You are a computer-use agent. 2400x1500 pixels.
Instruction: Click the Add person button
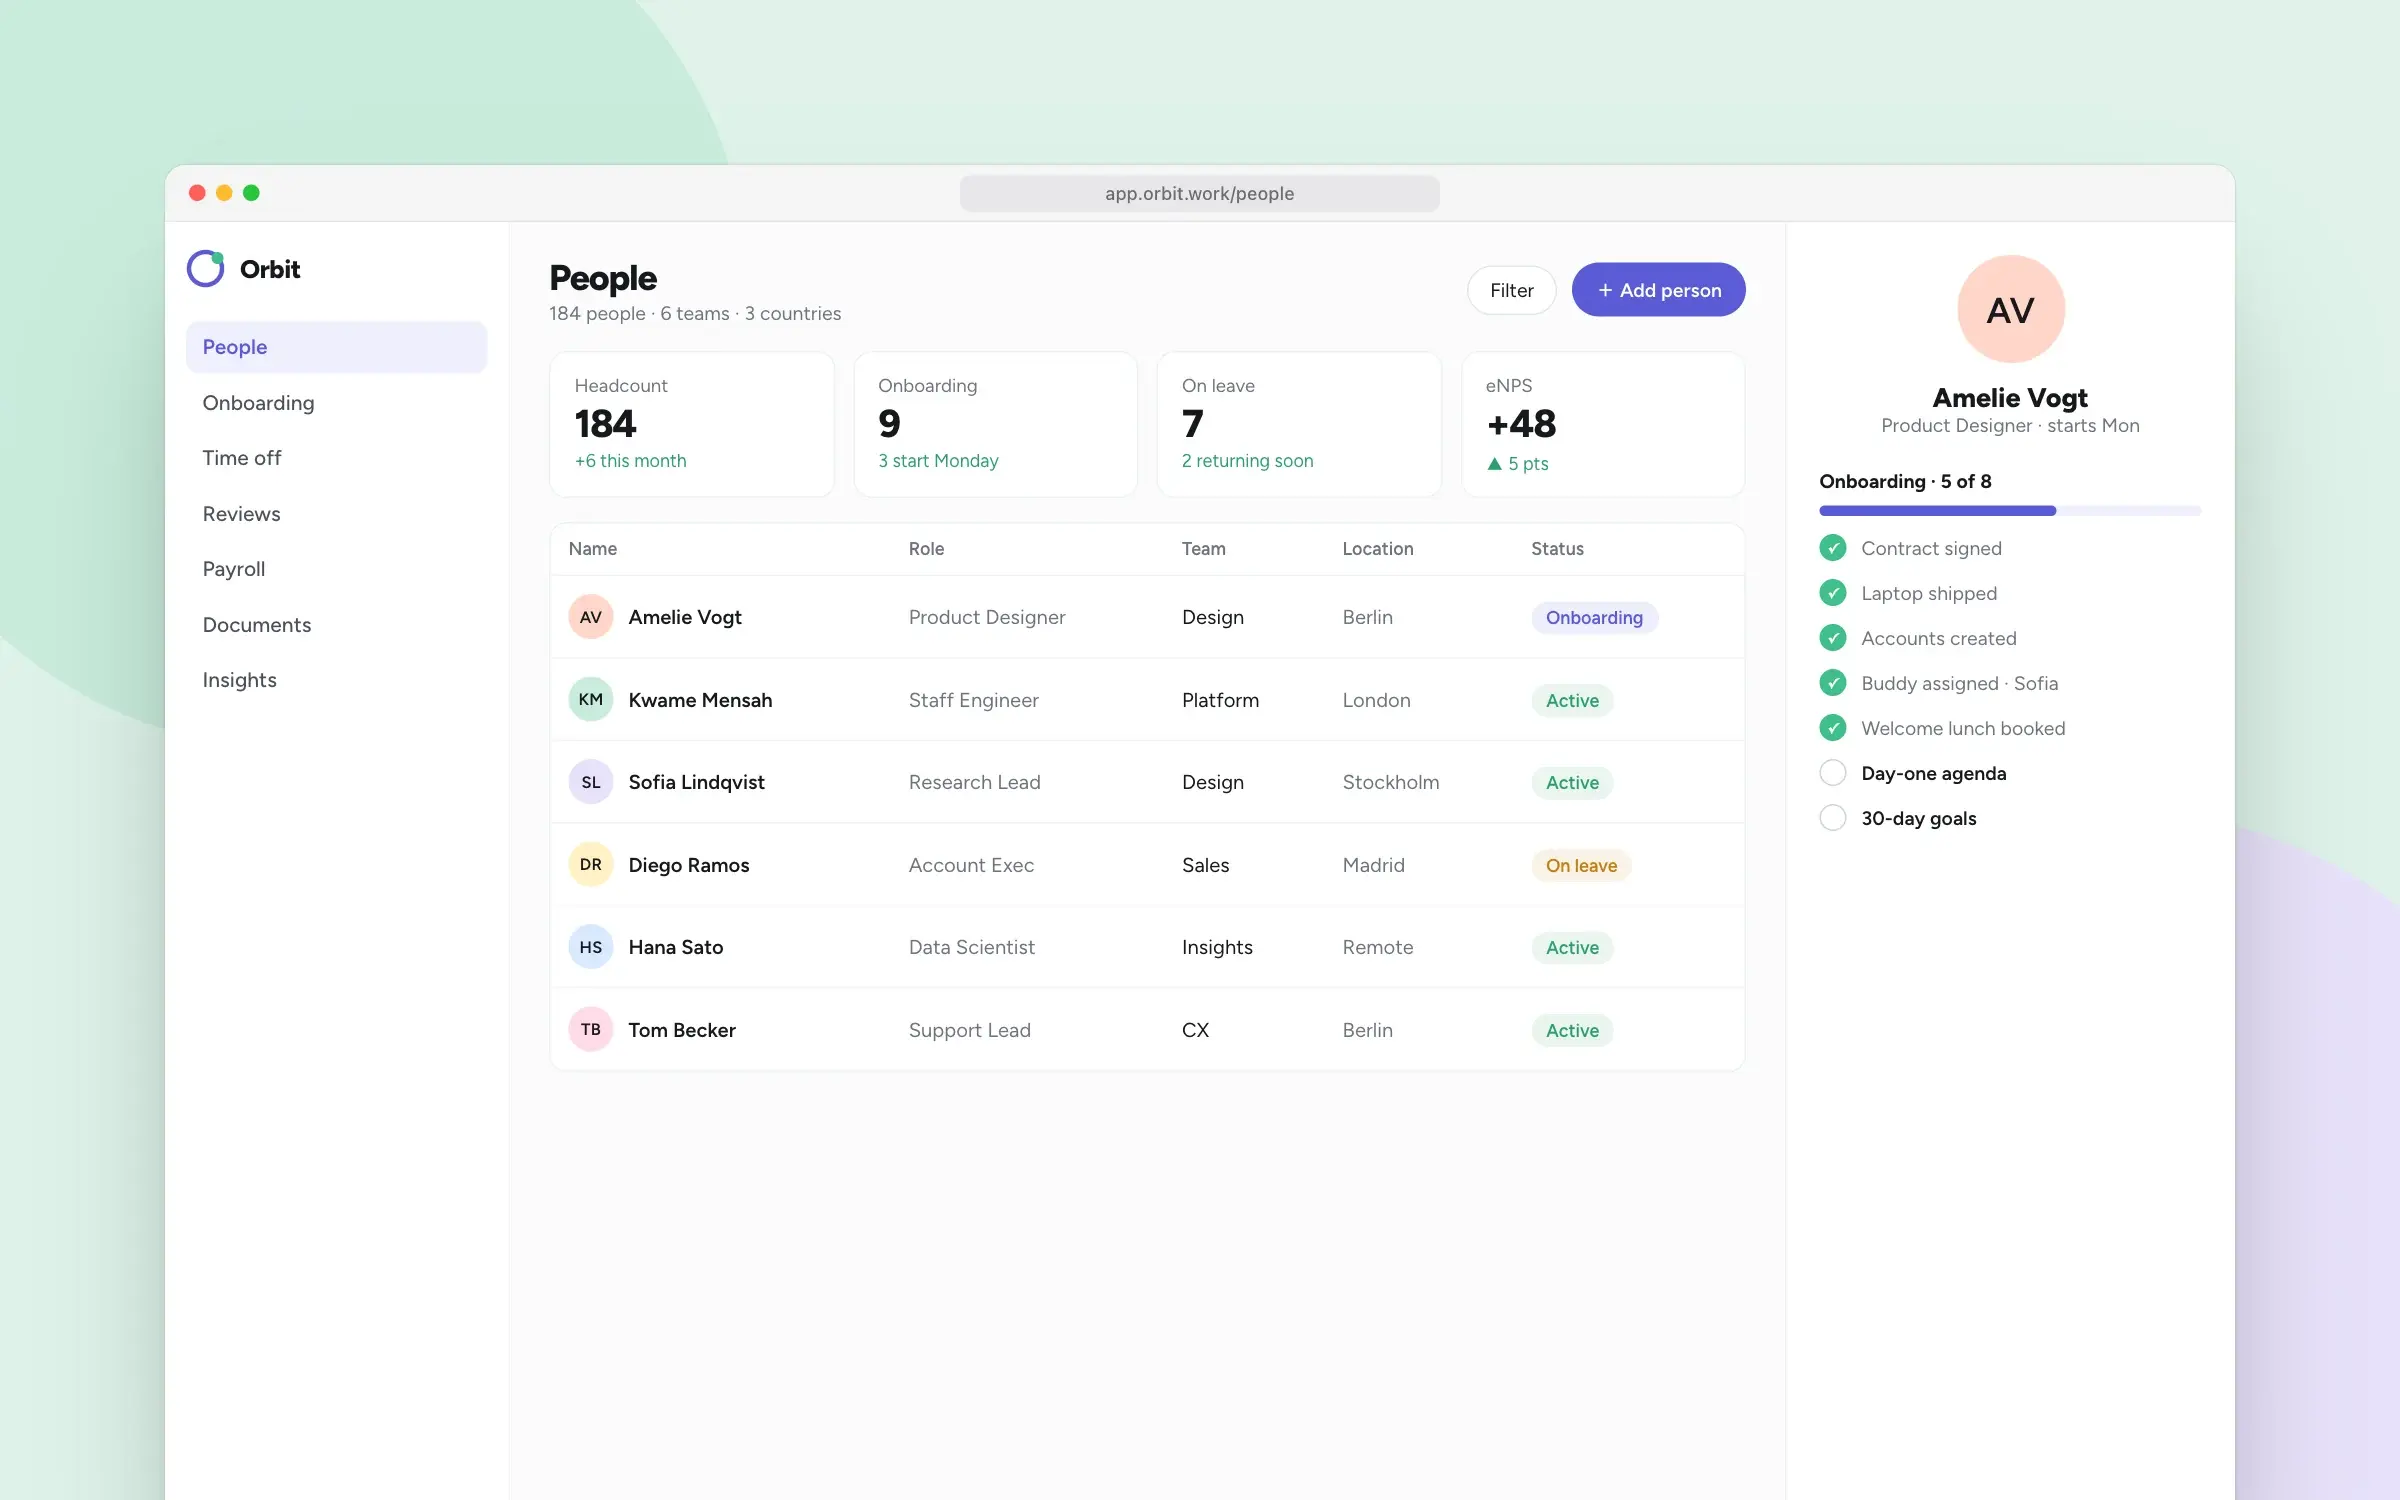tap(1658, 290)
